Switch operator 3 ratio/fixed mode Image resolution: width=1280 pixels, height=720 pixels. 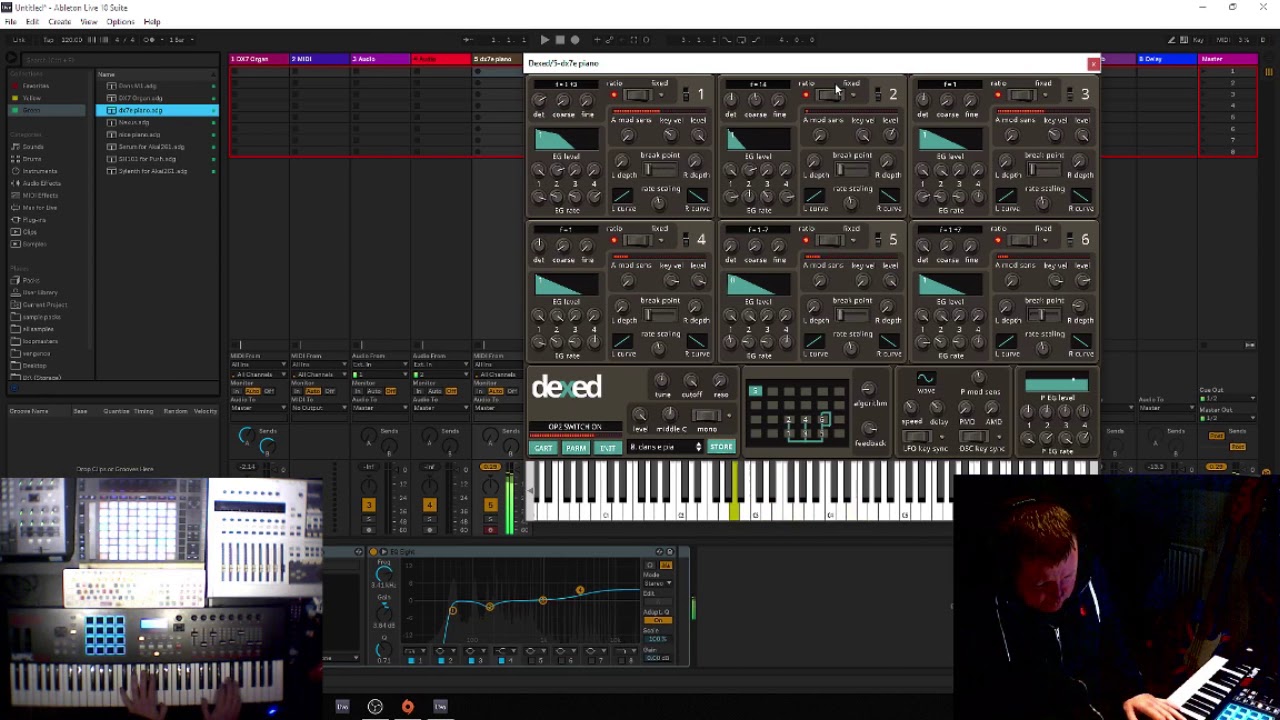pos(1021,96)
